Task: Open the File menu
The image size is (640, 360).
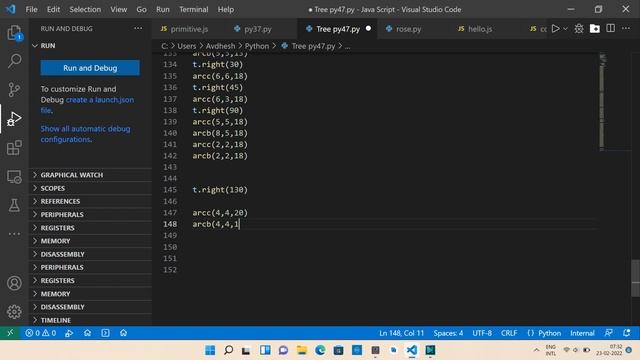Action: (31, 9)
